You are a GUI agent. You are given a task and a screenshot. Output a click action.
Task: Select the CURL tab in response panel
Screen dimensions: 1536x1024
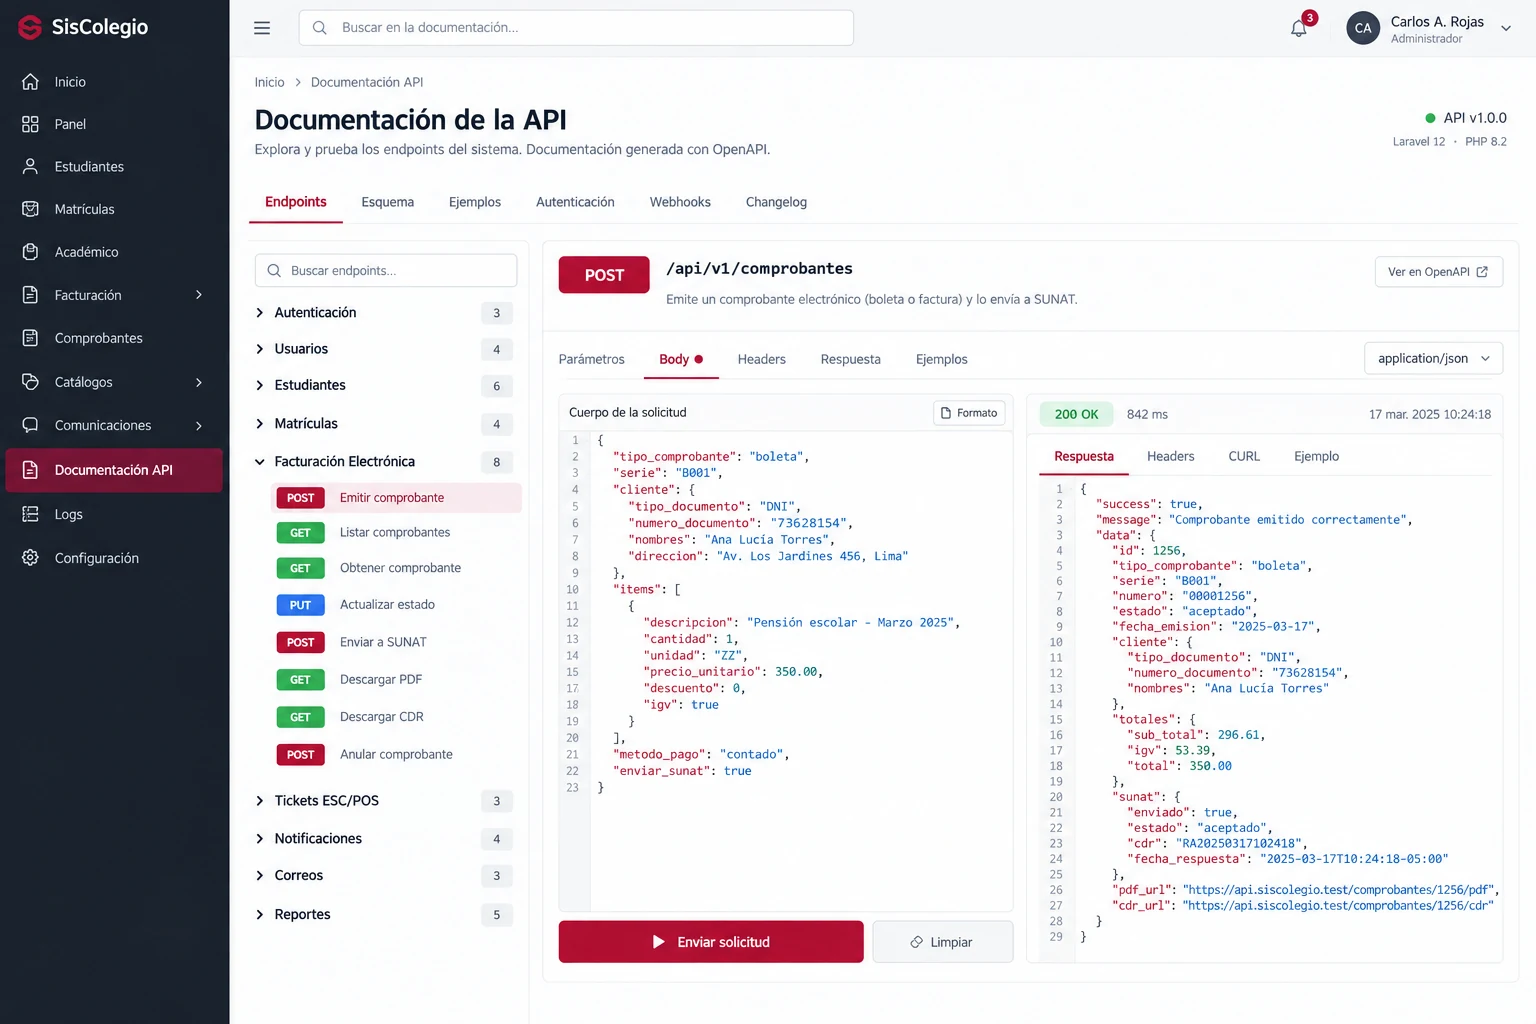pyautogui.click(x=1244, y=456)
